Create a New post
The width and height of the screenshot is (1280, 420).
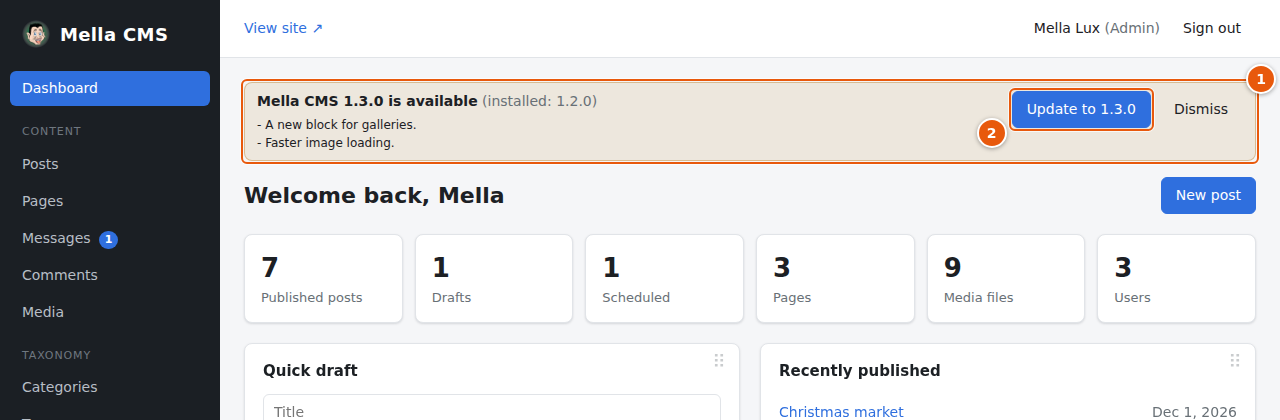1208,195
